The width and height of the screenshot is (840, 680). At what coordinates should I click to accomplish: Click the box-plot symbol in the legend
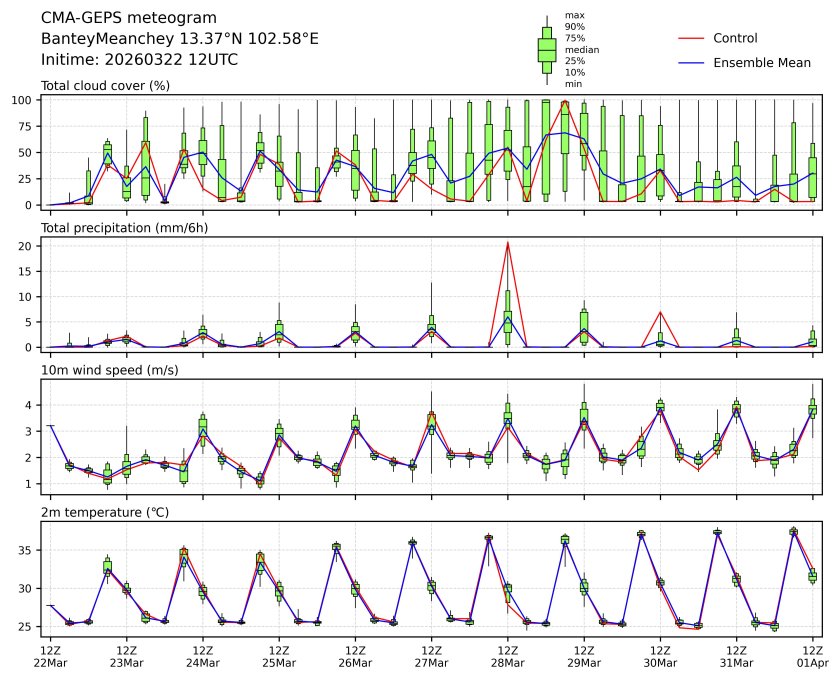pyautogui.click(x=546, y=49)
